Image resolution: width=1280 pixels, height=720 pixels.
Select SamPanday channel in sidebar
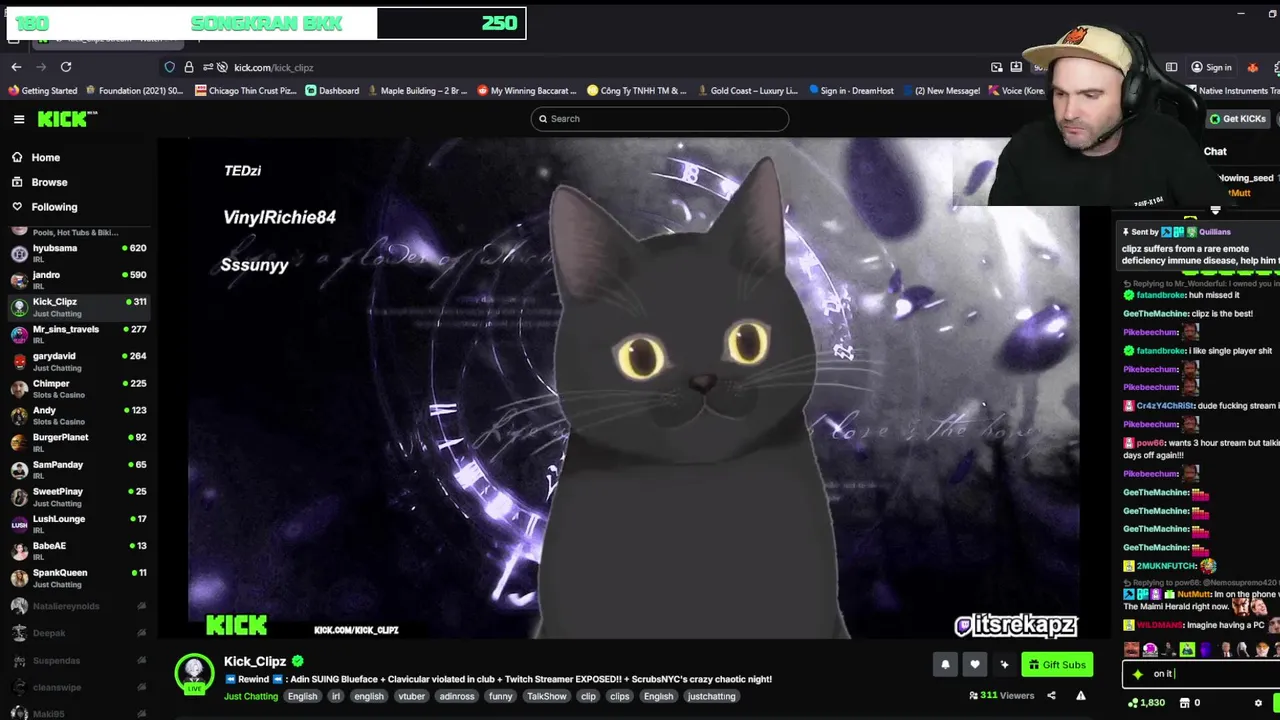coord(80,470)
